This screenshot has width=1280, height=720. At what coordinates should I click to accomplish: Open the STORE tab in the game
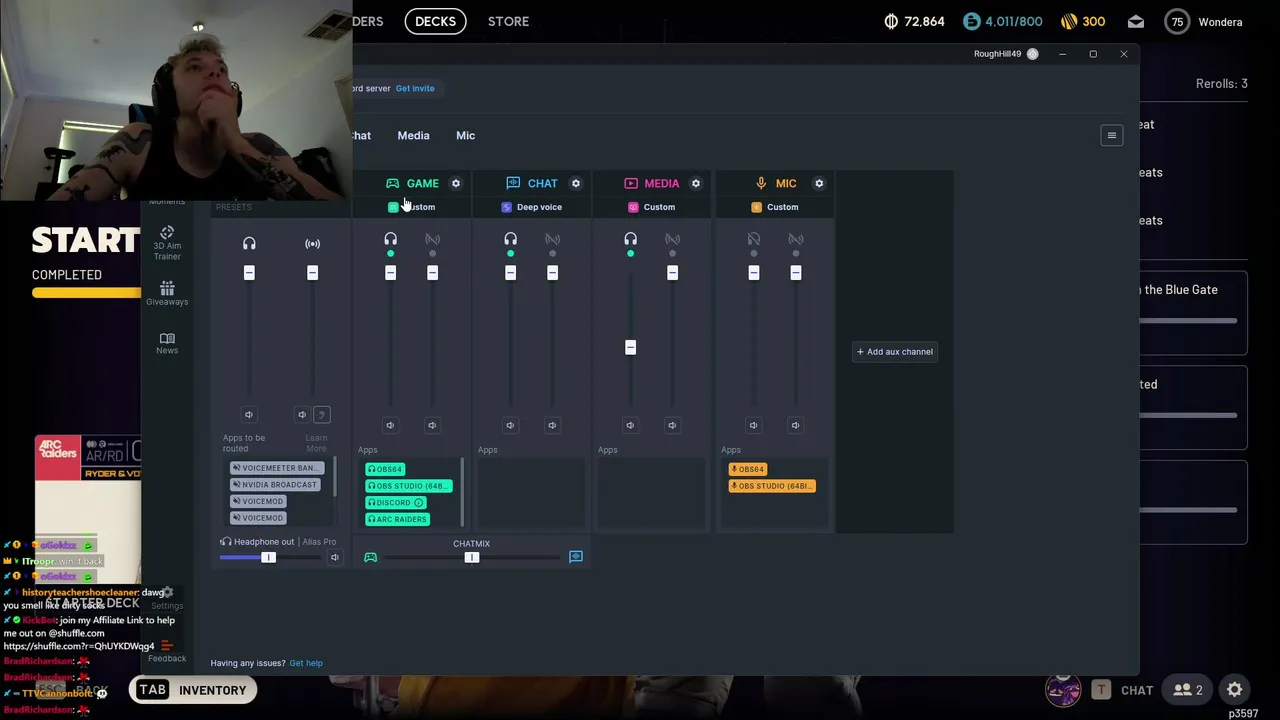(x=508, y=21)
